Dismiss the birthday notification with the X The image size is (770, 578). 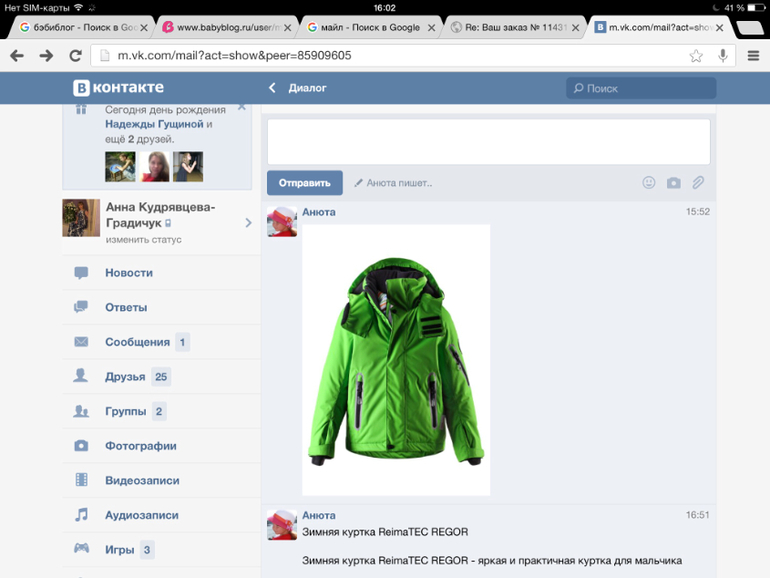[242, 107]
